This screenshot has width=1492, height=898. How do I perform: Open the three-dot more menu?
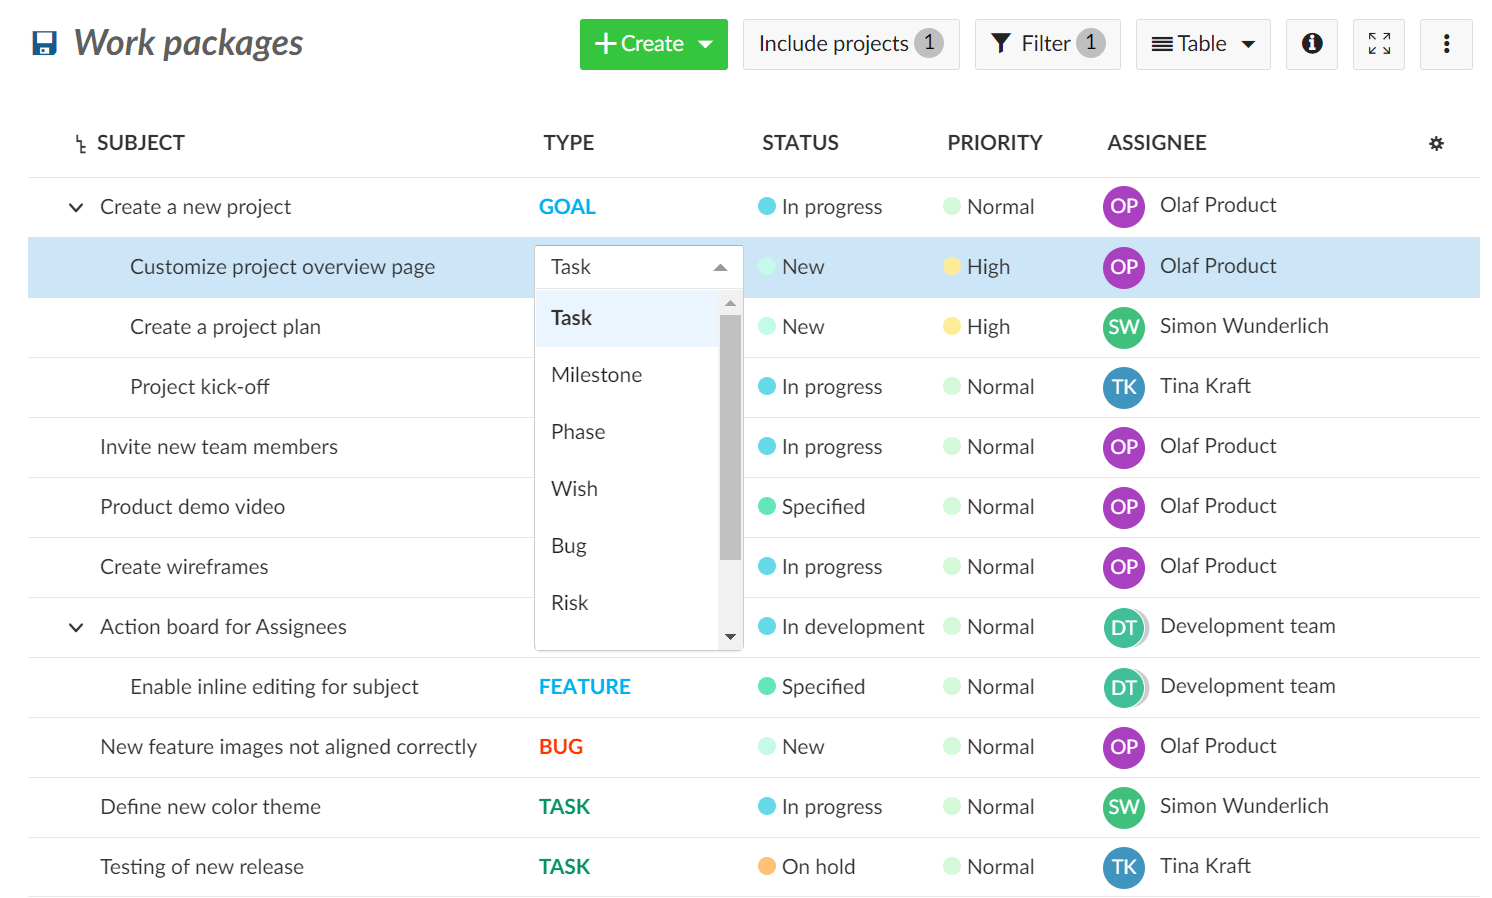pyautogui.click(x=1445, y=44)
